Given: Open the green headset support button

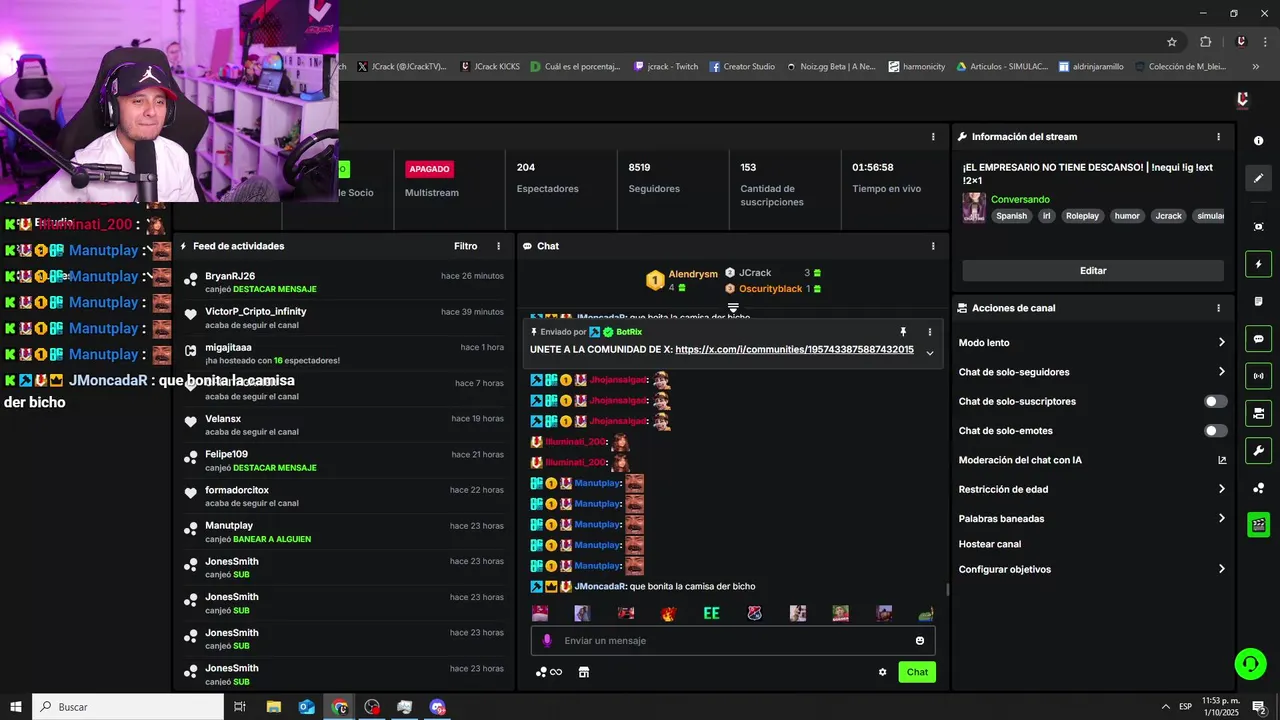Looking at the screenshot, I should point(1249,663).
